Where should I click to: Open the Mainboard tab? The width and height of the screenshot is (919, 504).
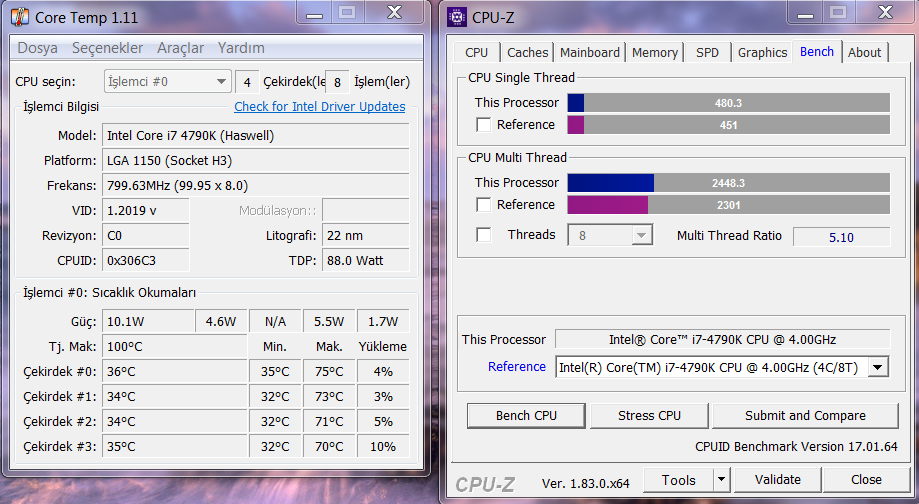click(x=590, y=53)
